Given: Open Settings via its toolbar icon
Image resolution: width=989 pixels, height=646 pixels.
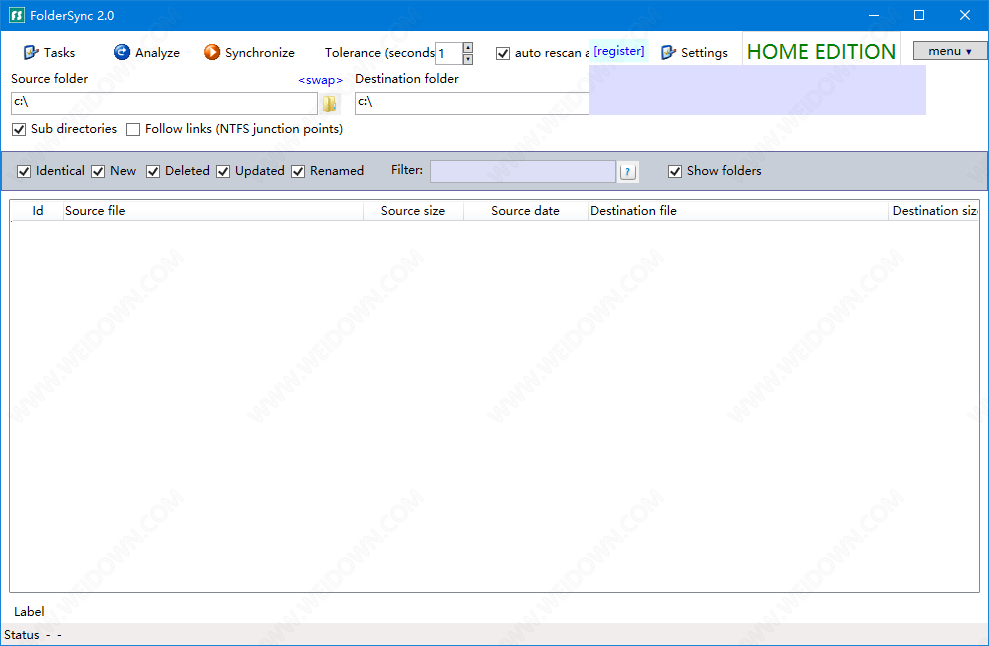Looking at the screenshot, I should 668,52.
